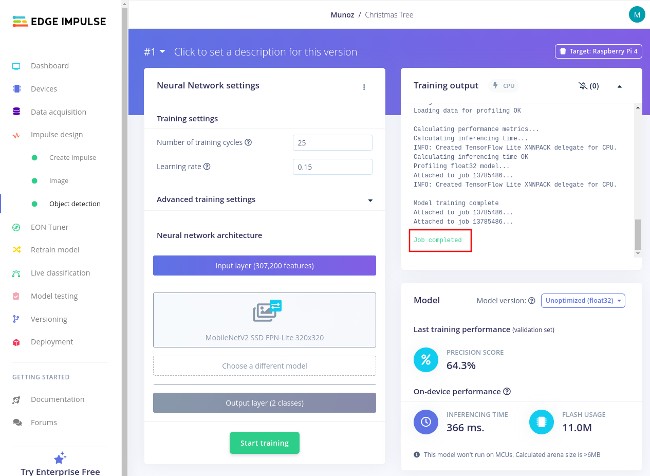Screen dimensions: 650x476
Task: Click the Start training button
Action: pyautogui.click(x=264, y=443)
